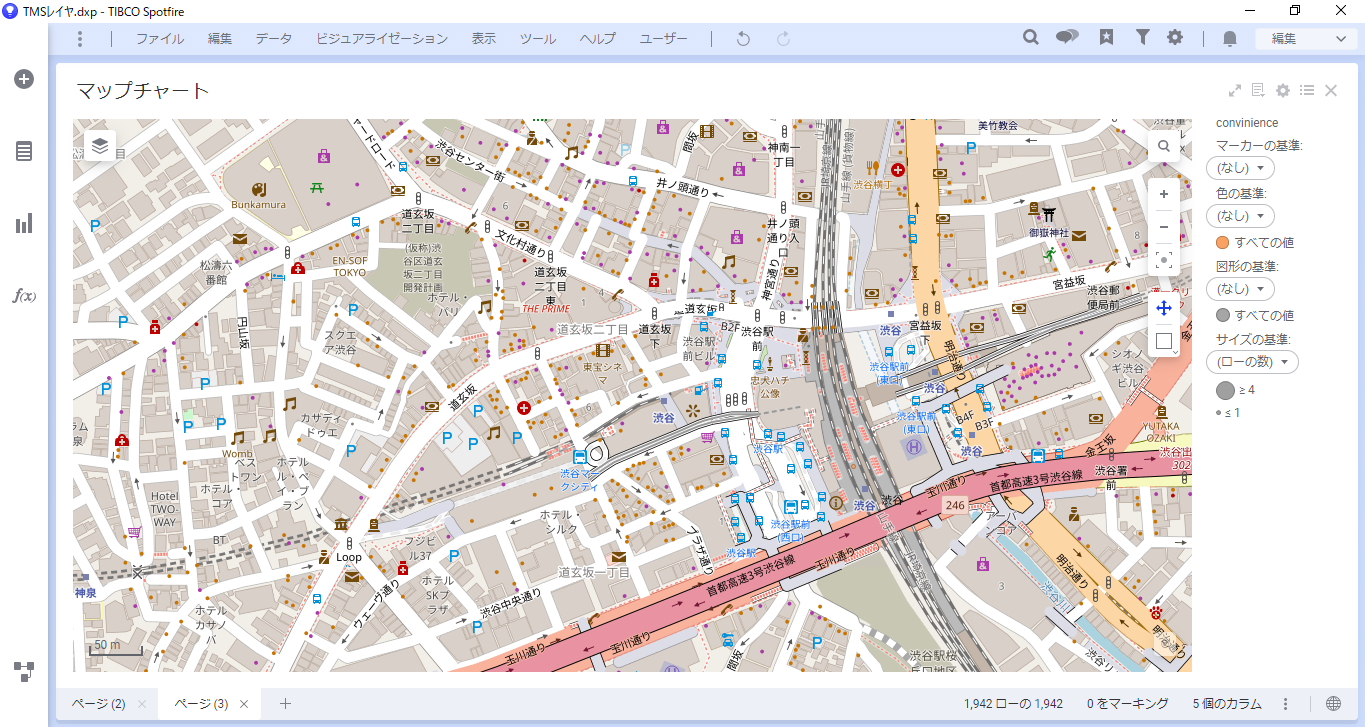Close the map chart visualization
This screenshot has height=727, width=1365.
pyautogui.click(x=1331, y=90)
